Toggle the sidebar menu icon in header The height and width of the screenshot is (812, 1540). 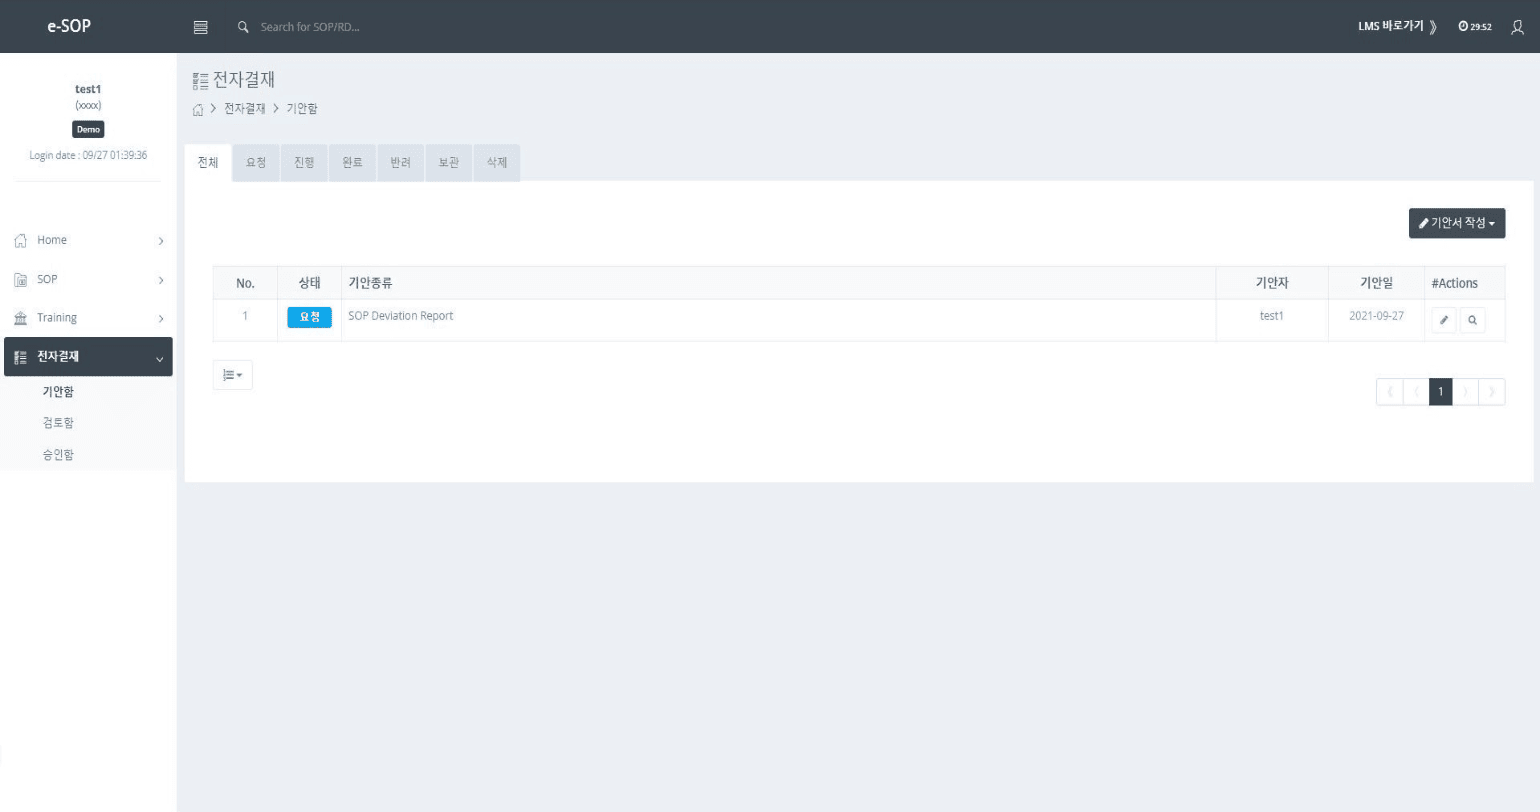click(200, 27)
